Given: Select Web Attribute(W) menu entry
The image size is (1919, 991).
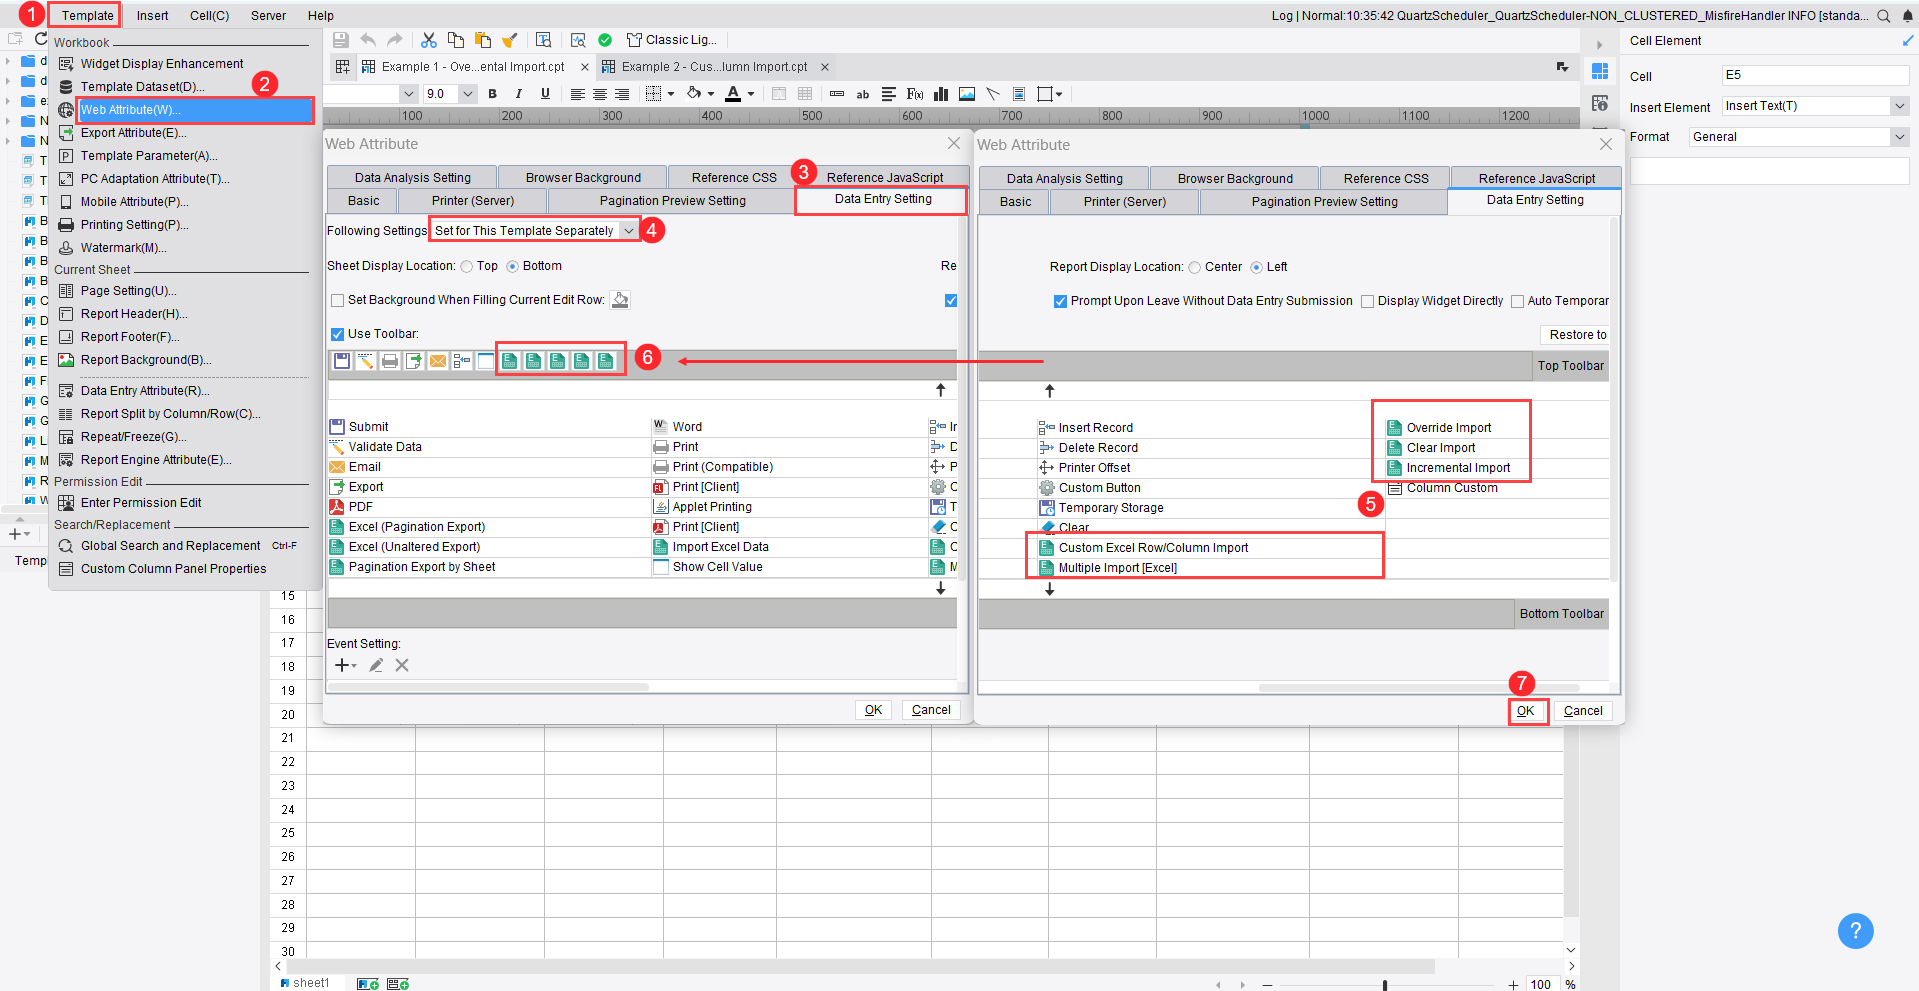Looking at the screenshot, I should click(196, 110).
